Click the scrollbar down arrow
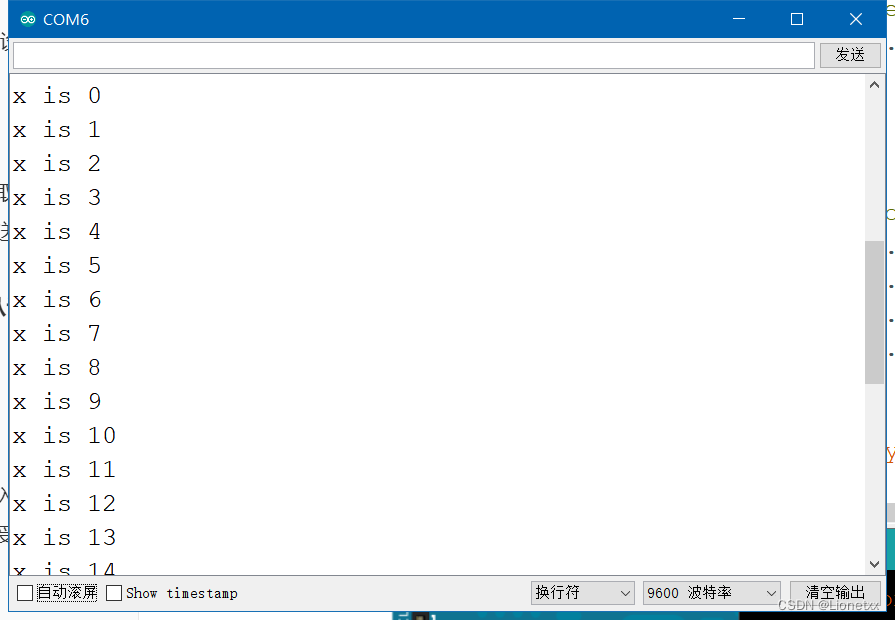895x620 pixels. (874, 564)
